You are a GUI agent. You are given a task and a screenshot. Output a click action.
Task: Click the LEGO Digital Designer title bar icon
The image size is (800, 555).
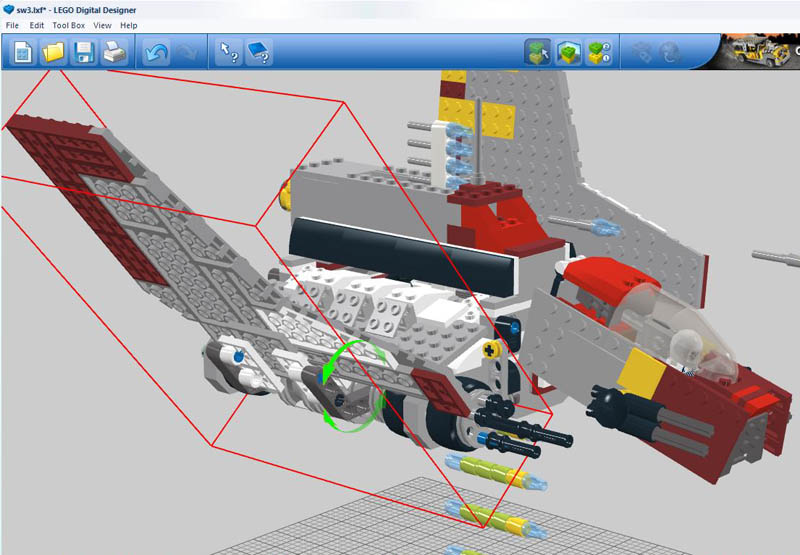pos(9,9)
